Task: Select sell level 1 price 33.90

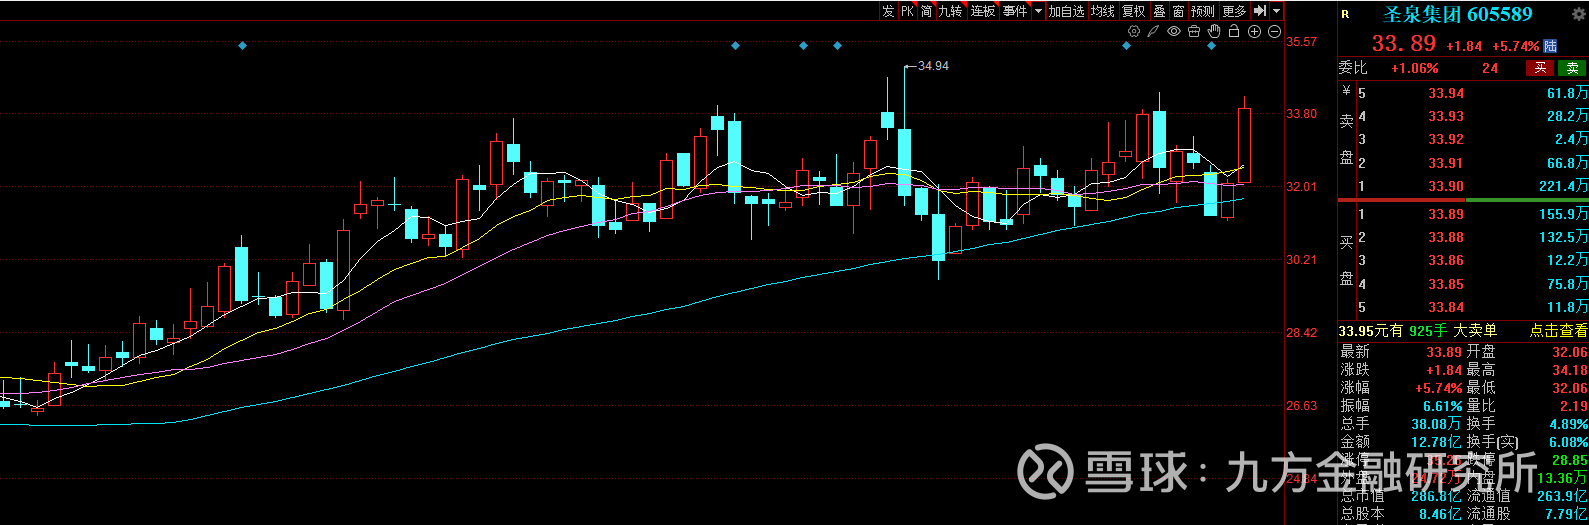Action: pyautogui.click(x=1445, y=186)
